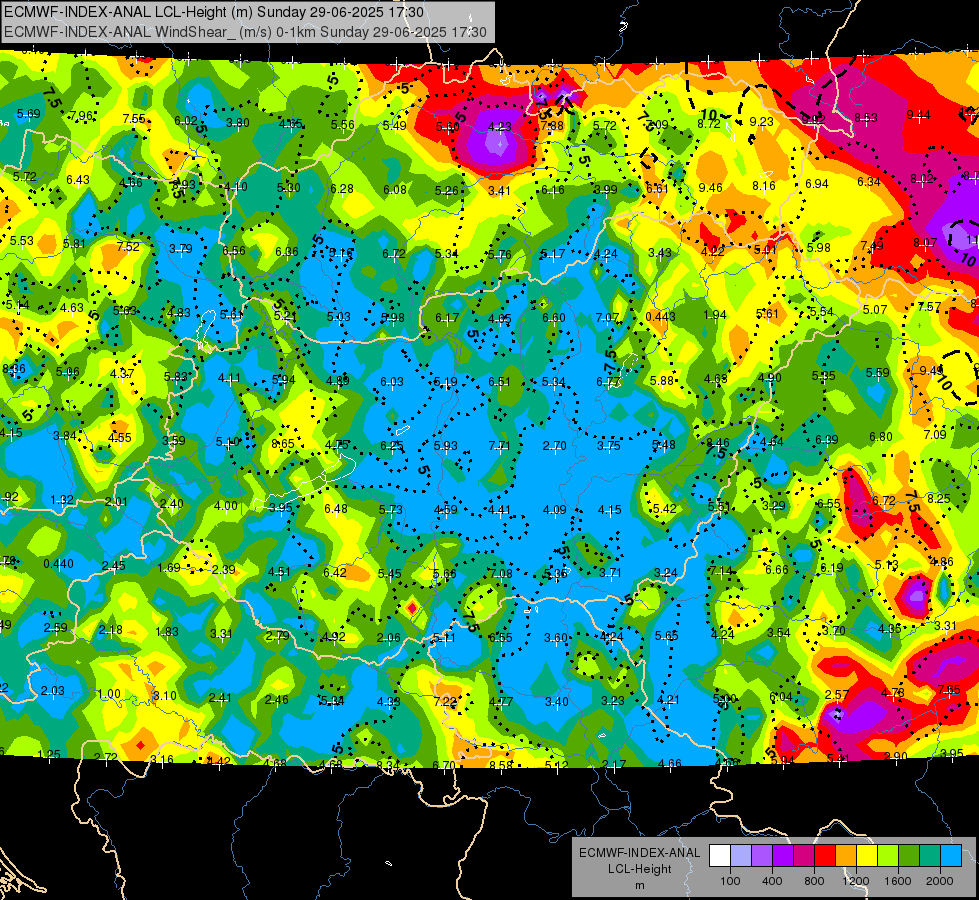Click the 'LCL-Height (m)' title line
Screen dimensions: 979x900
(x=214, y=12)
